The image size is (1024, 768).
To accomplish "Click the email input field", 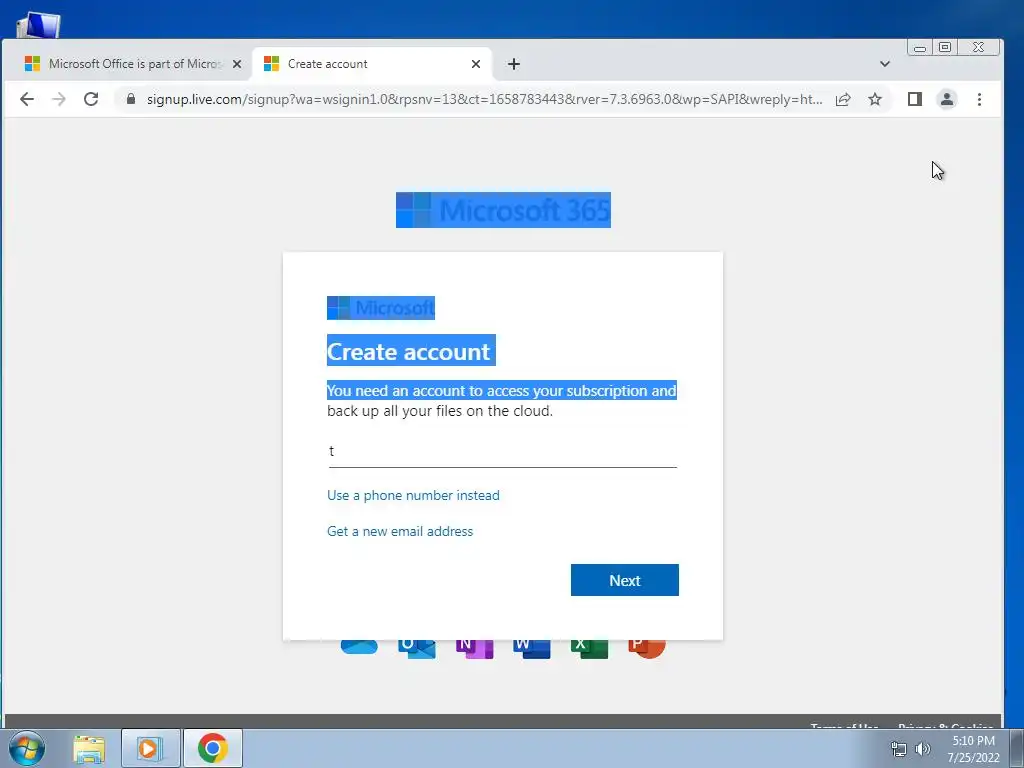I will [x=502, y=451].
